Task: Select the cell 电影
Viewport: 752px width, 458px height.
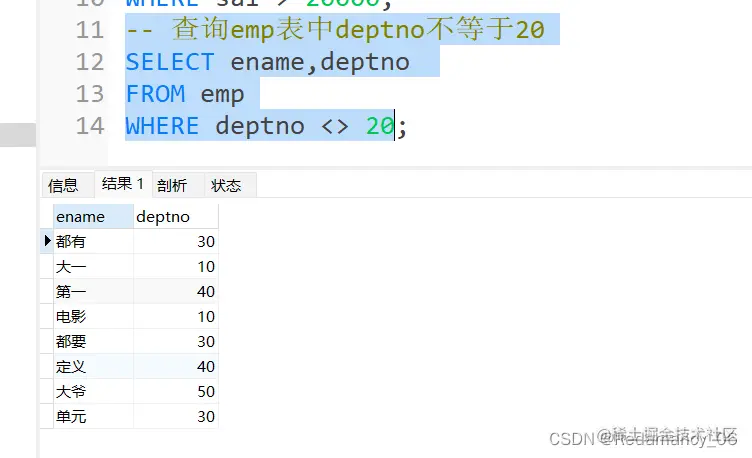Action: (93, 316)
